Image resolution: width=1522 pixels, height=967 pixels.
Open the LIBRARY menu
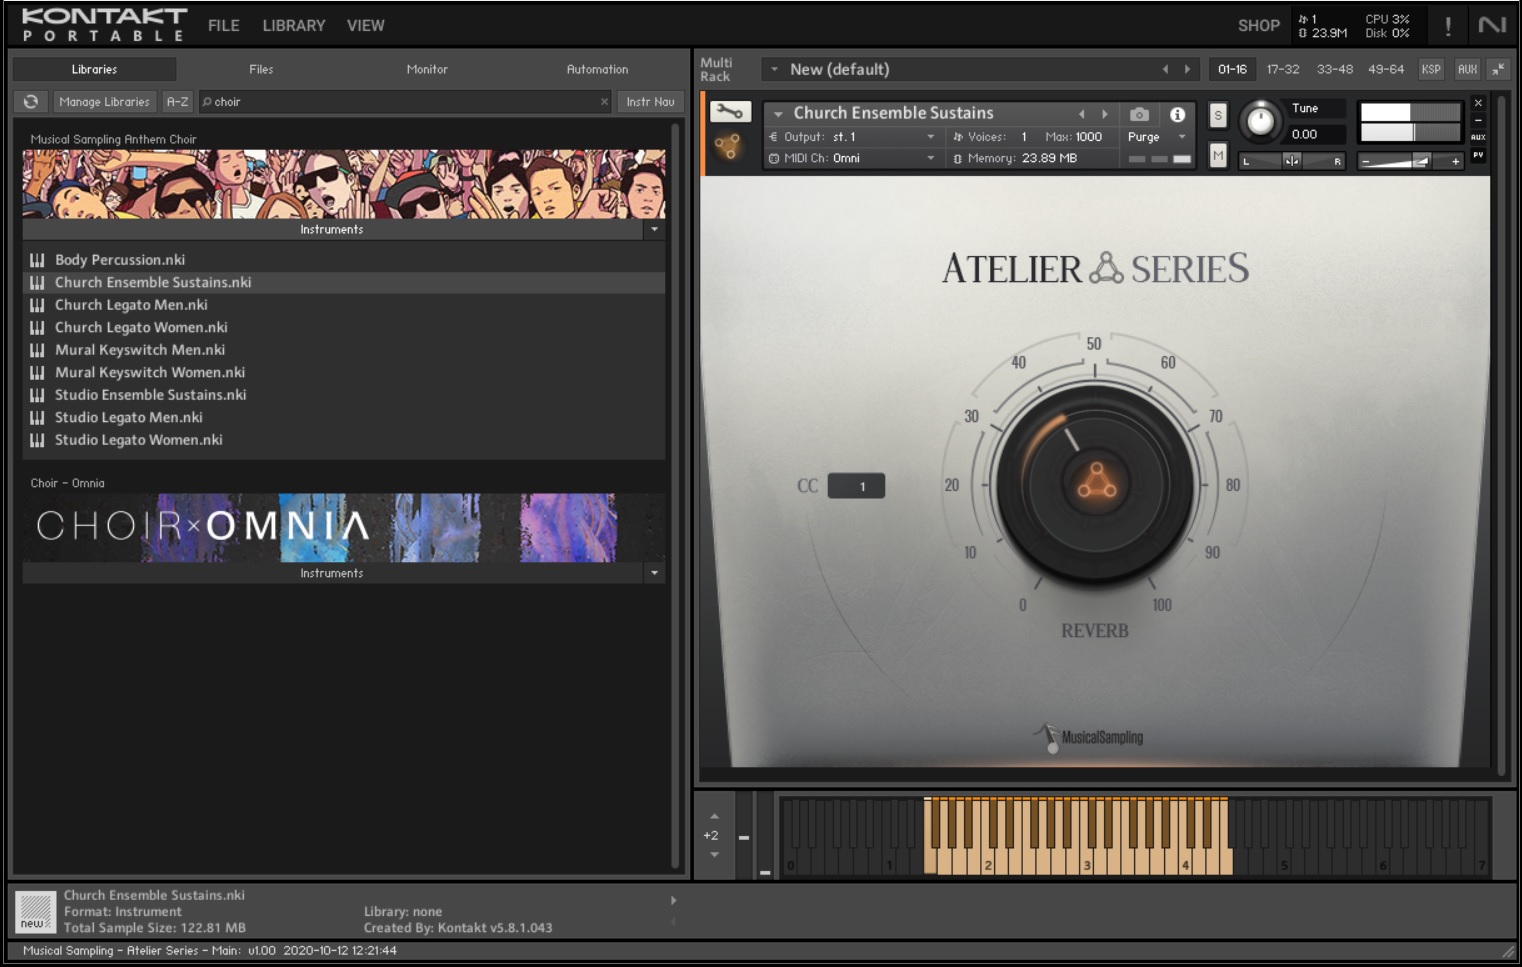click(x=293, y=26)
